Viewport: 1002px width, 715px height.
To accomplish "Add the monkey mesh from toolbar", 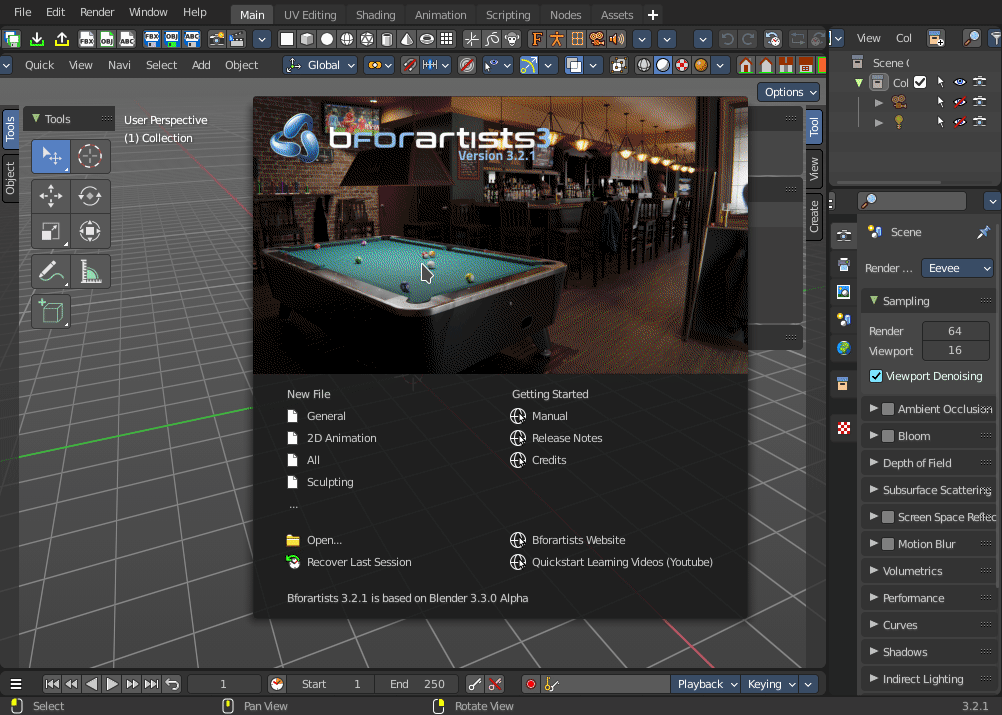I will [x=512, y=39].
